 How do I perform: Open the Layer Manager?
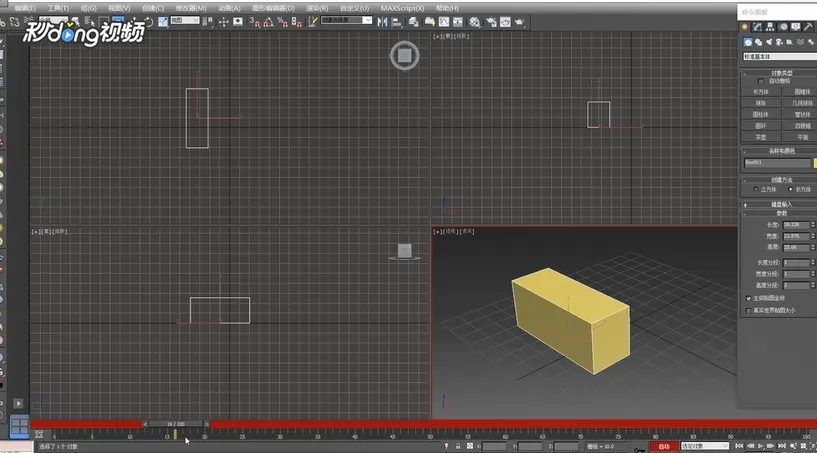pyautogui.click(x=414, y=21)
